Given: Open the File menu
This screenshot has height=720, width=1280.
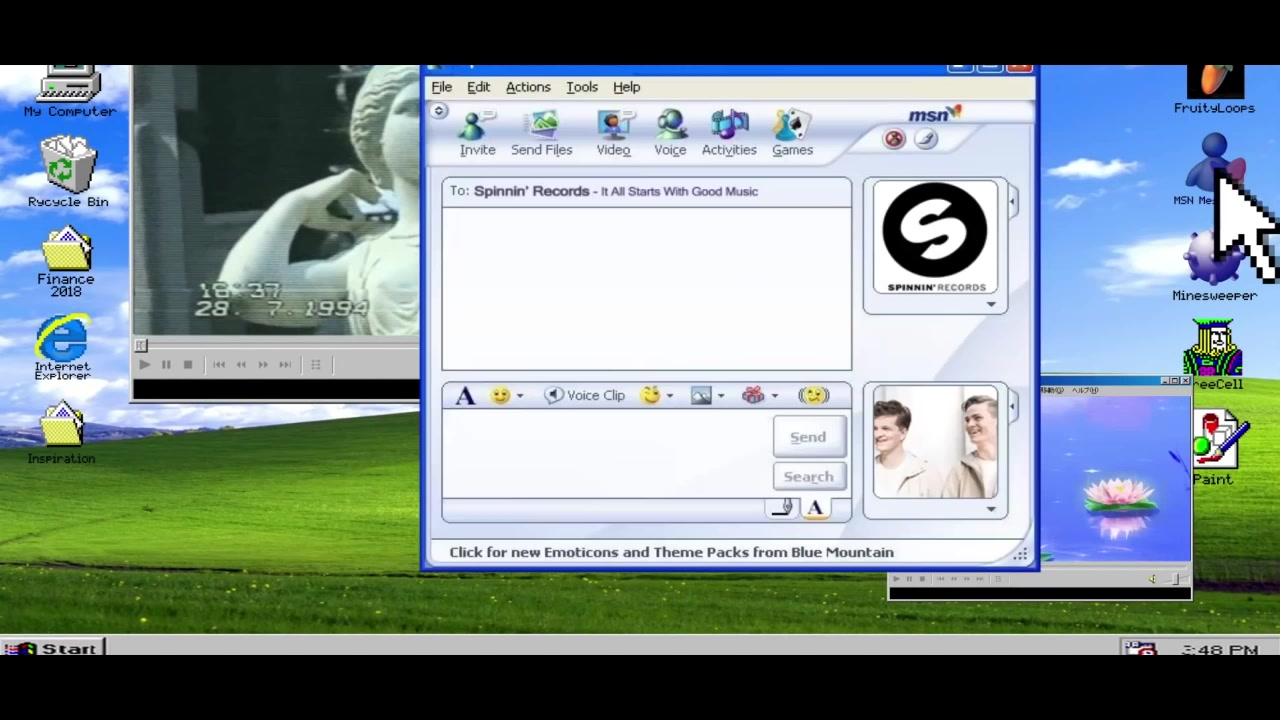Looking at the screenshot, I should coord(441,87).
